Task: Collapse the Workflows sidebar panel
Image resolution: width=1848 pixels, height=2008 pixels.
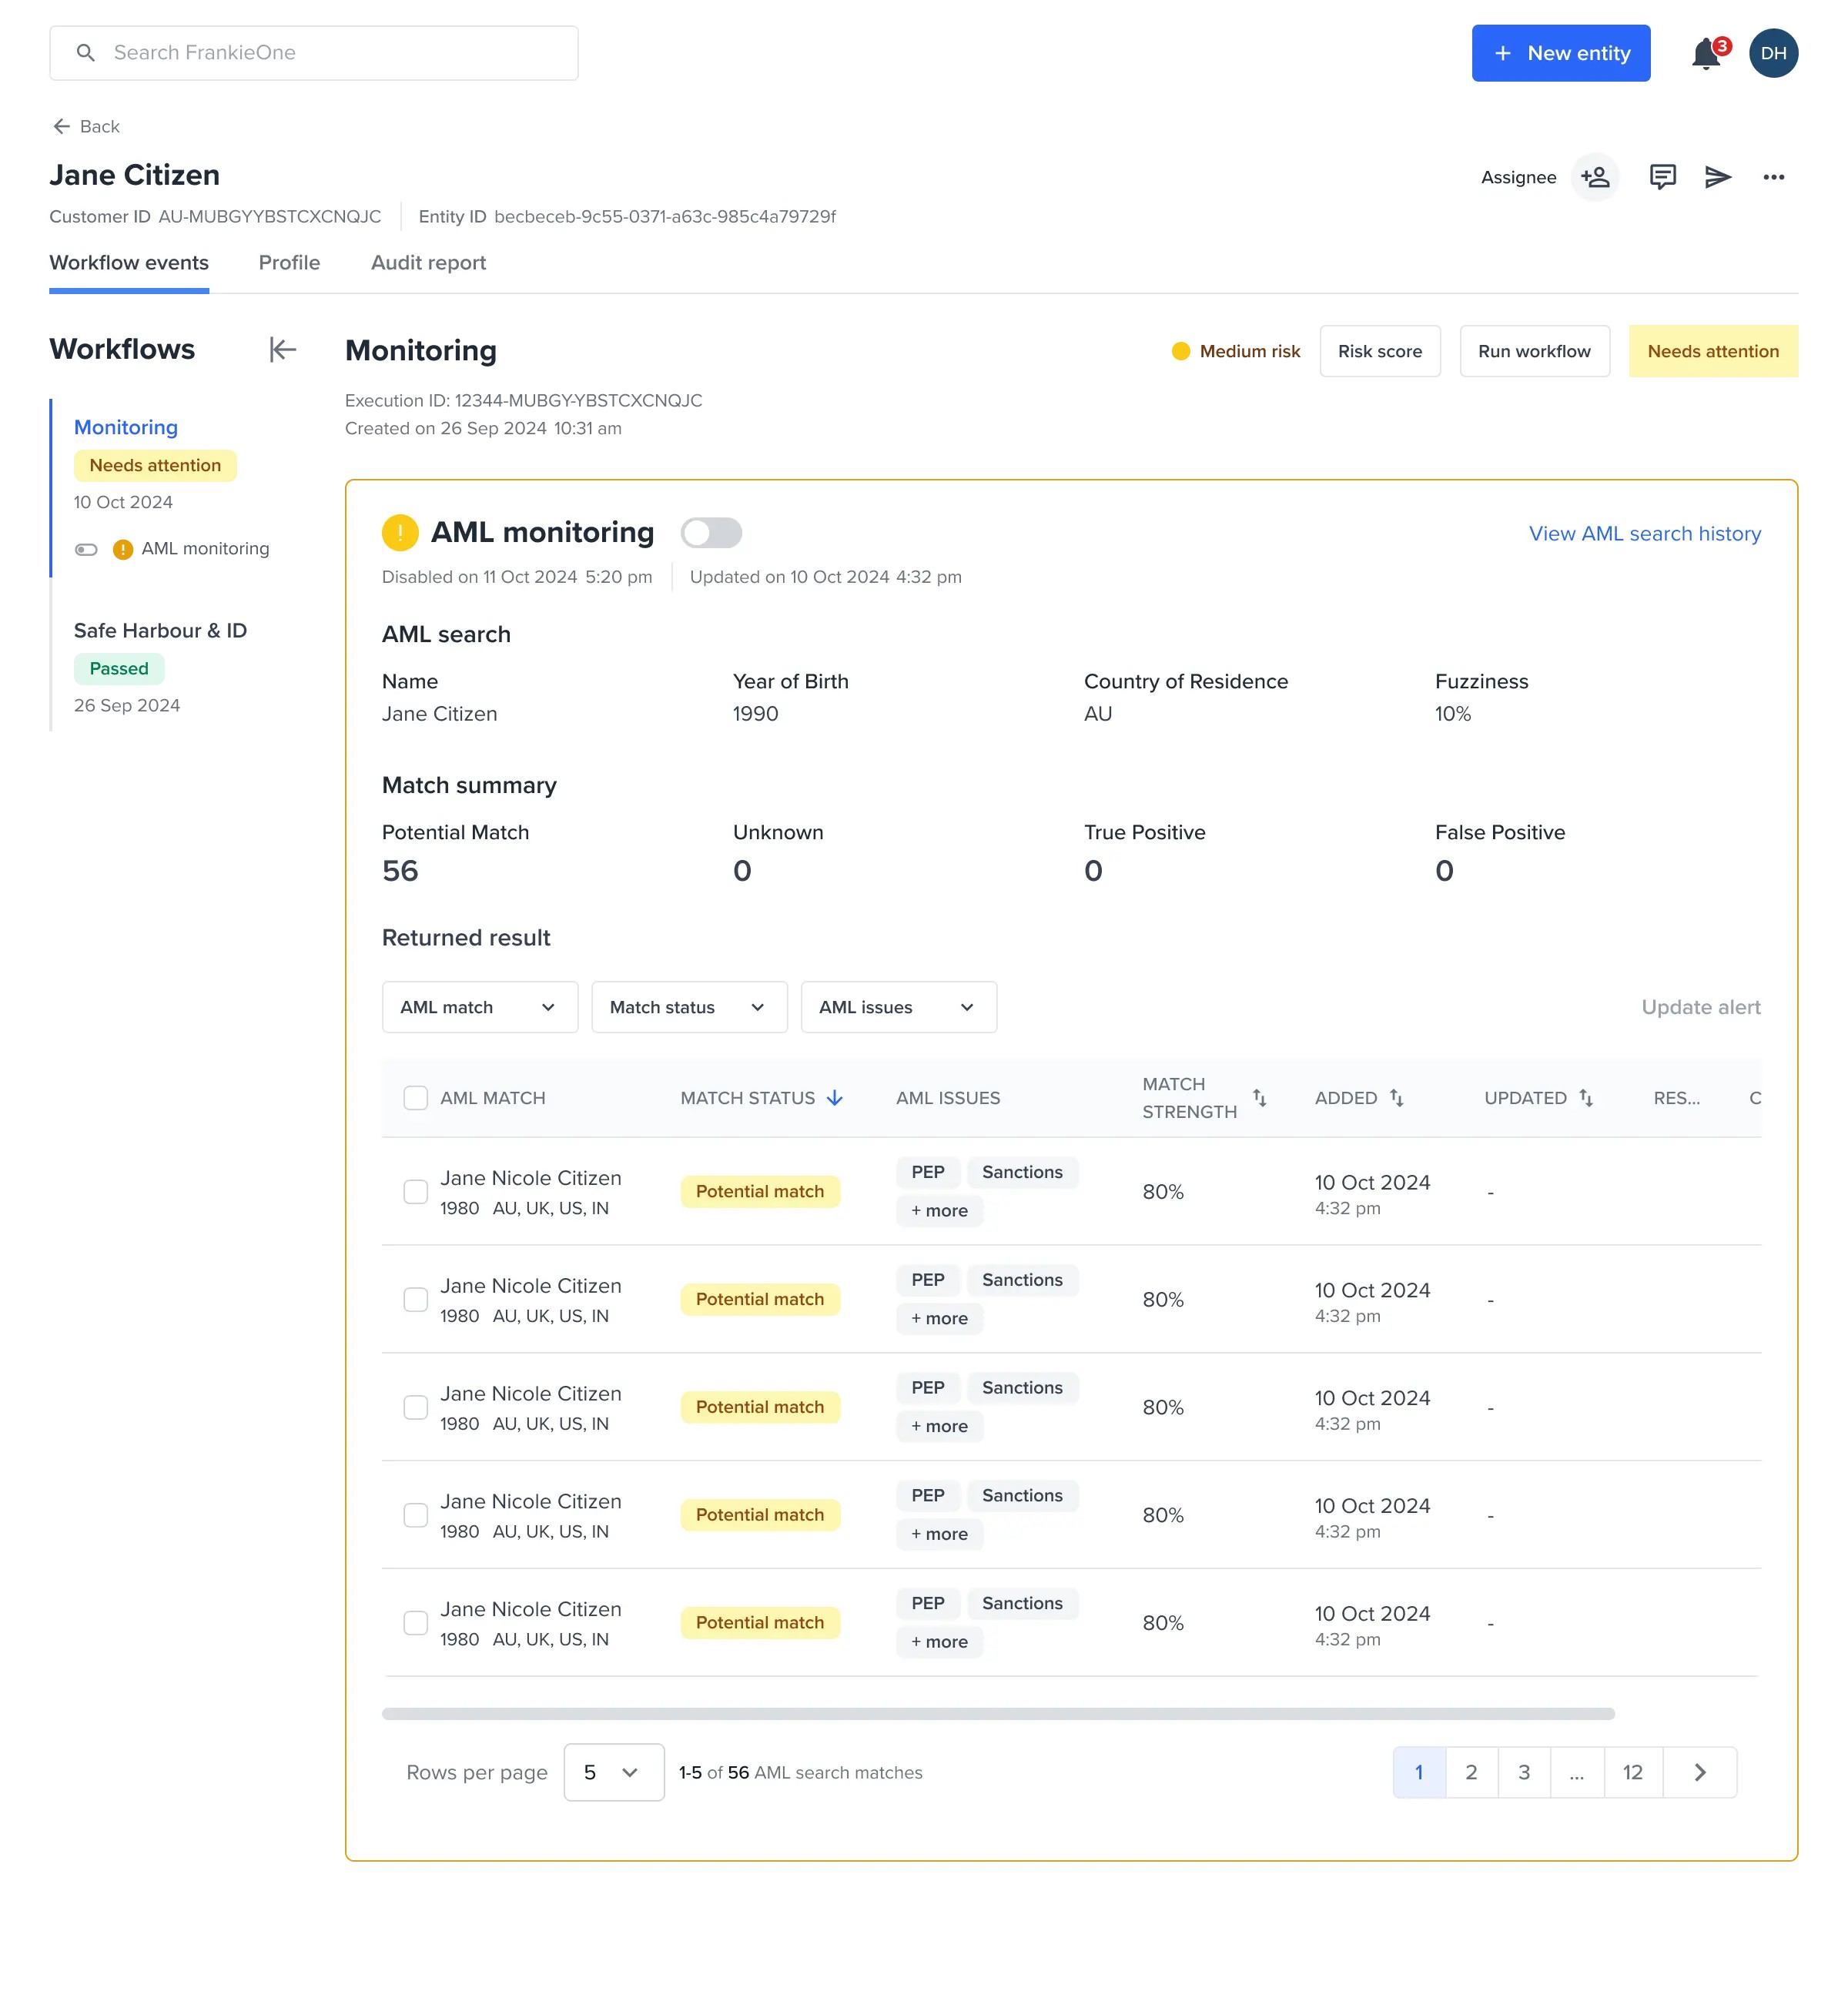Action: [x=283, y=349]
